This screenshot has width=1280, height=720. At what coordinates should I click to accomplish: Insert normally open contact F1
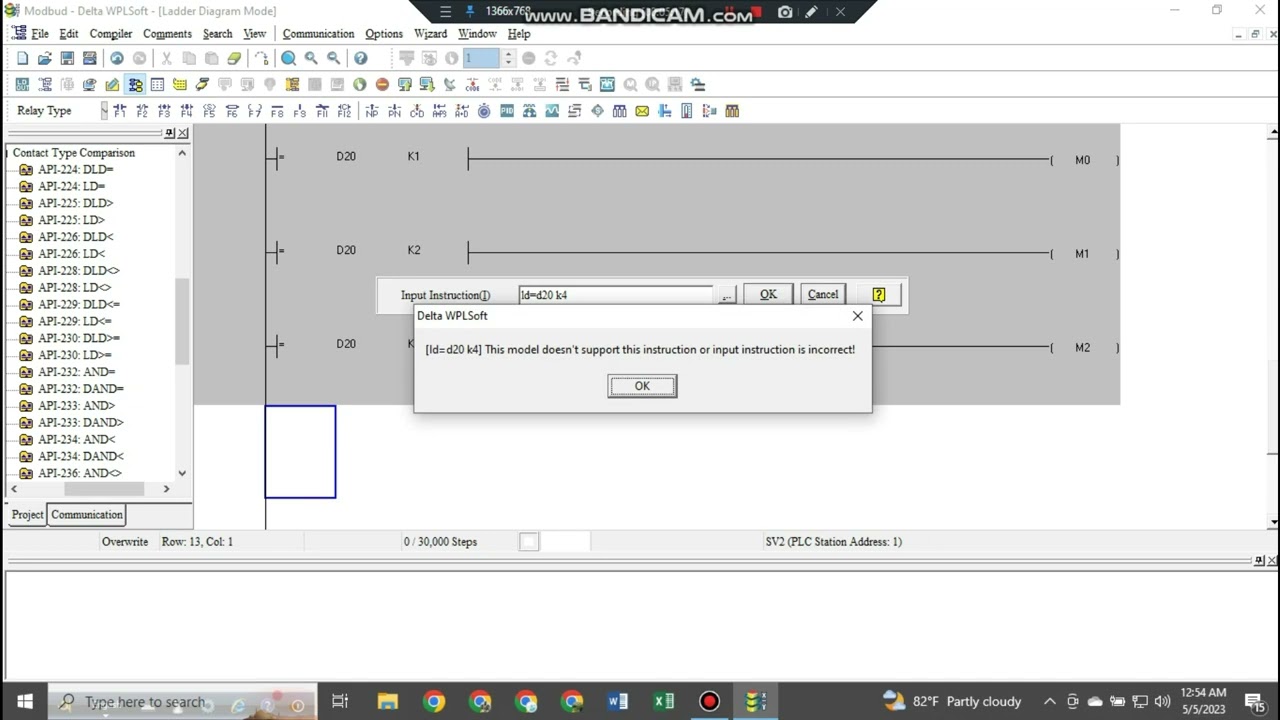click(120, 111)
